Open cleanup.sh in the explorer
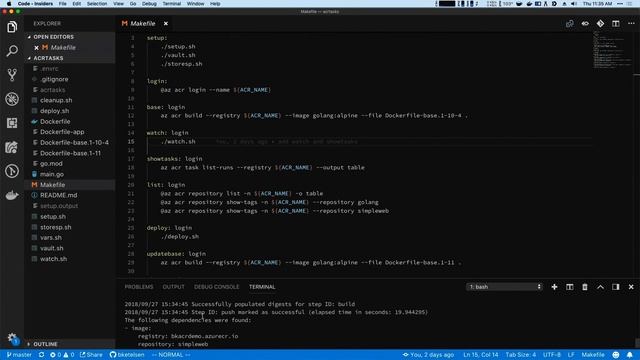 coord(56,100)
